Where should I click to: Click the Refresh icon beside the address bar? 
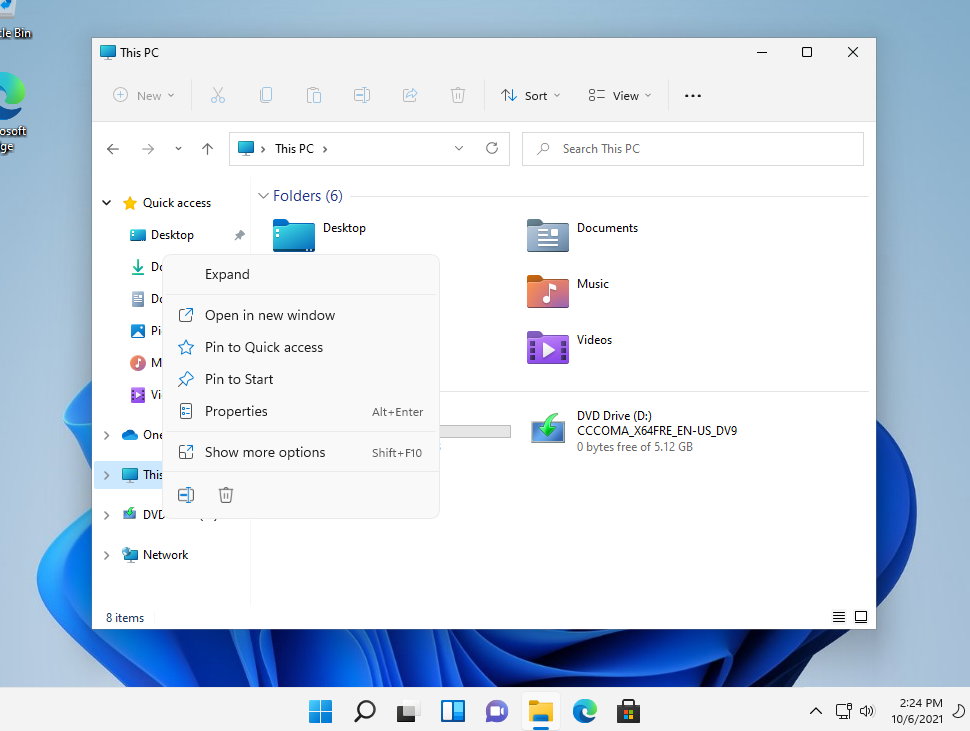(x=492, y=148)
